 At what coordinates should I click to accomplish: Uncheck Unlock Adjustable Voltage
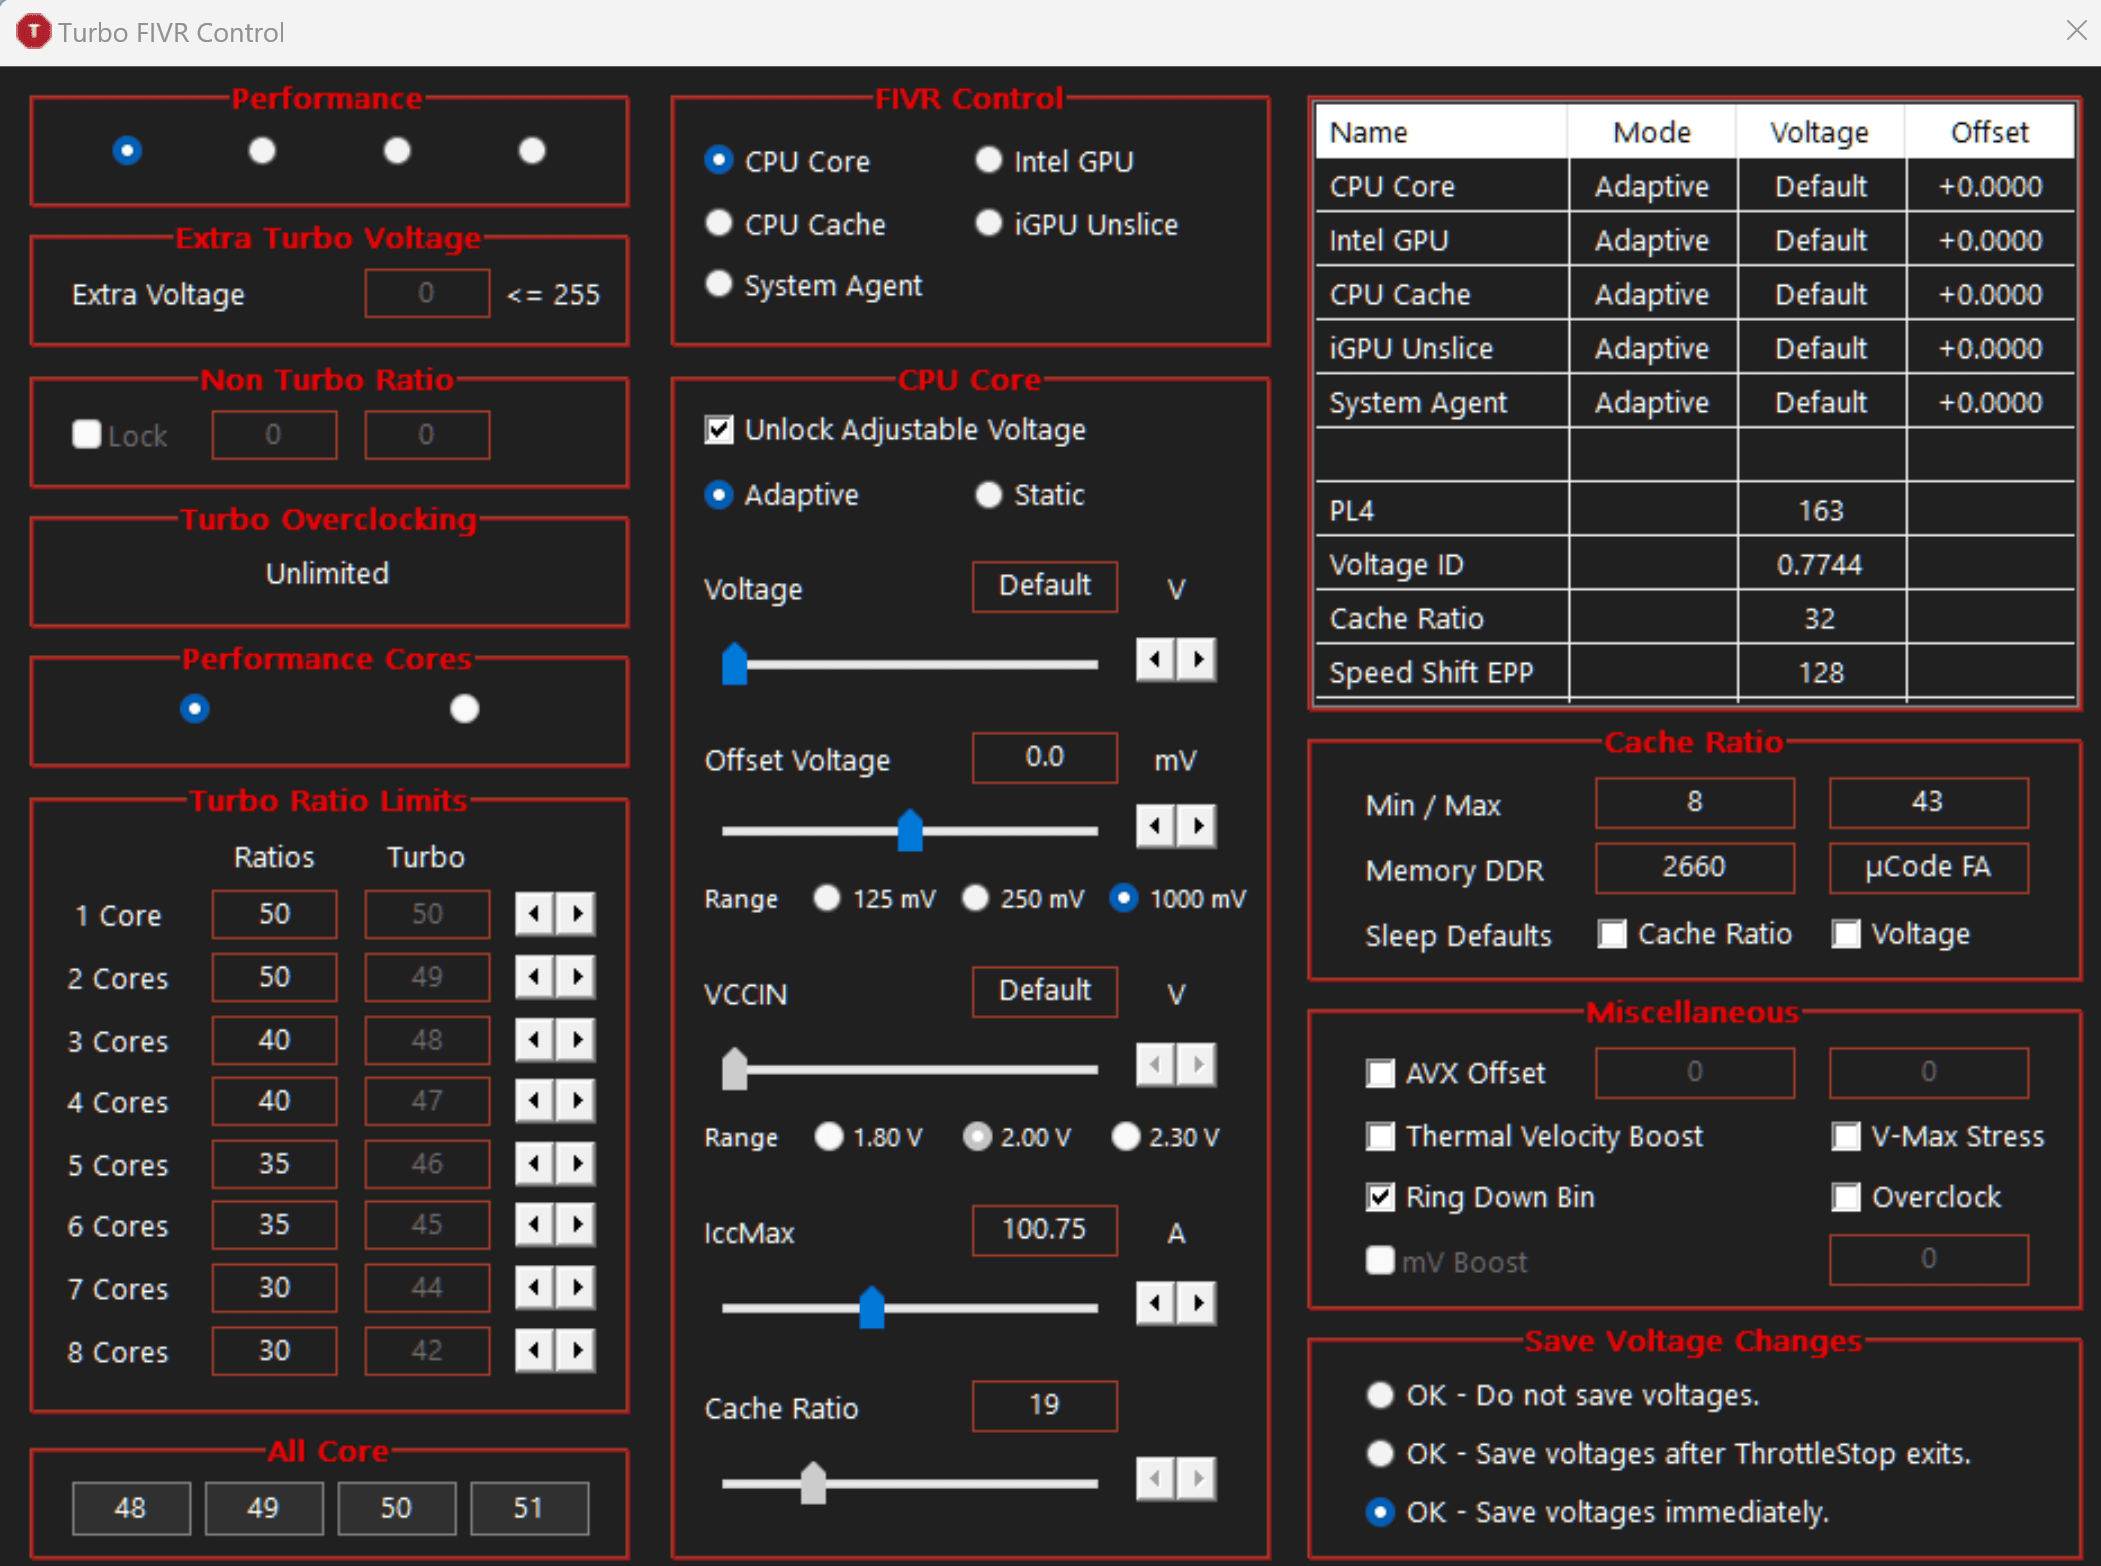pyautogui.click(x=718, y=429)
